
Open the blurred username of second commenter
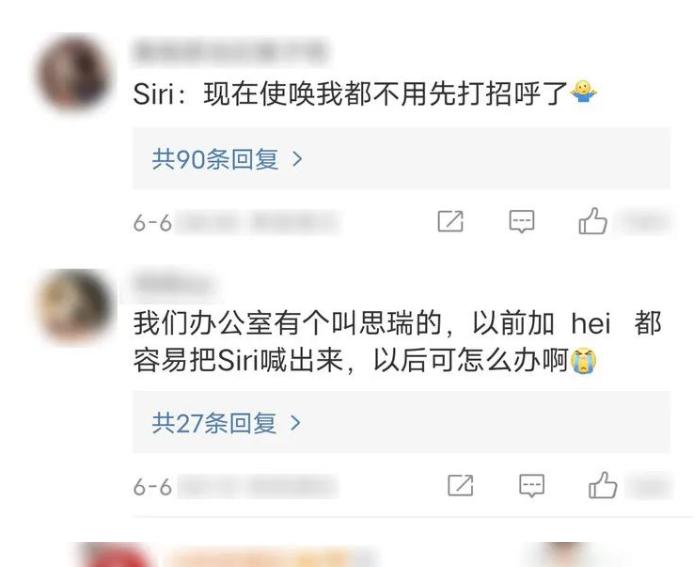(x=172, y=284)
